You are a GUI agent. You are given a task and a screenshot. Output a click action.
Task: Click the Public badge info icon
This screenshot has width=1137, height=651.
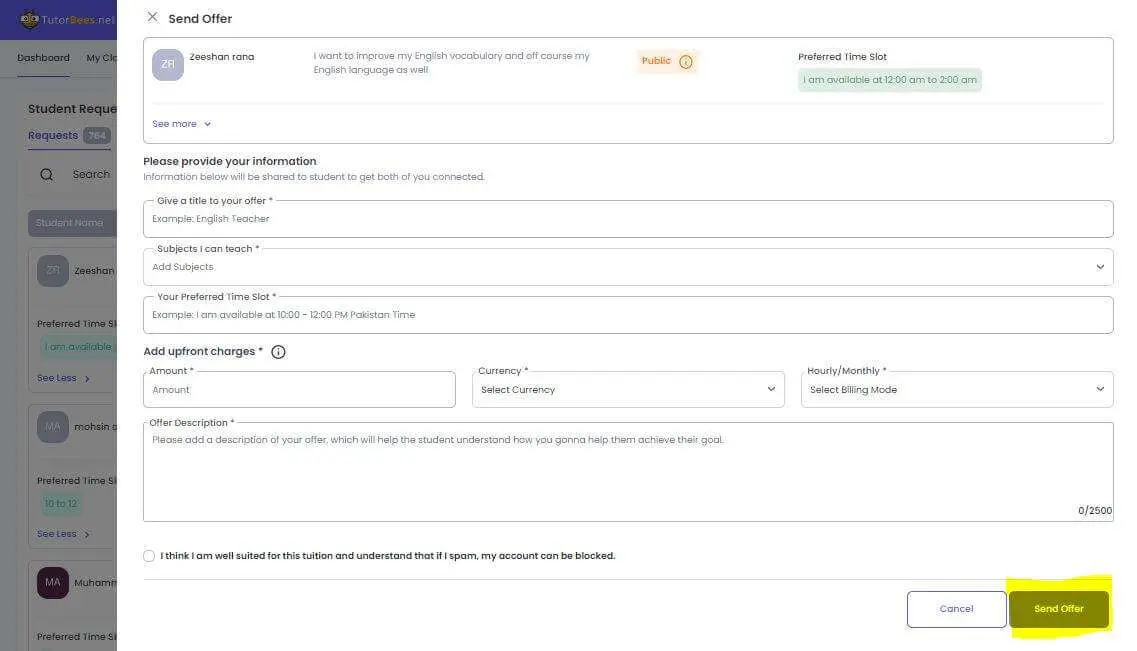click(686, 62)
